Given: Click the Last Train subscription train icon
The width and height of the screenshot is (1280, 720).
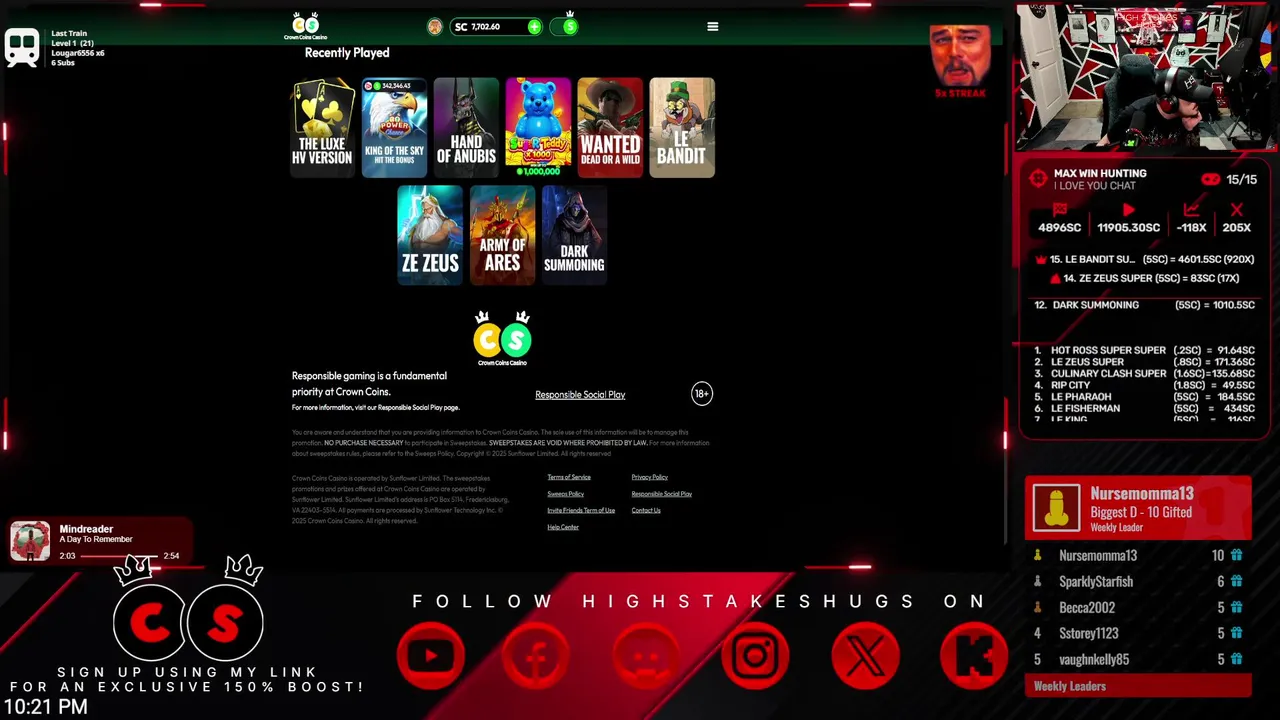Looking at the screenshot, I should (22, 47).
